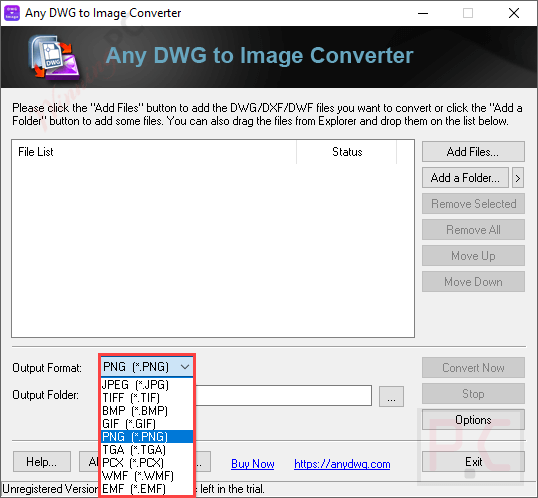This screenshot has height=498, width=538.
Task: Pick PCX (*.PCX) output format
Action: tap(147, 463)
